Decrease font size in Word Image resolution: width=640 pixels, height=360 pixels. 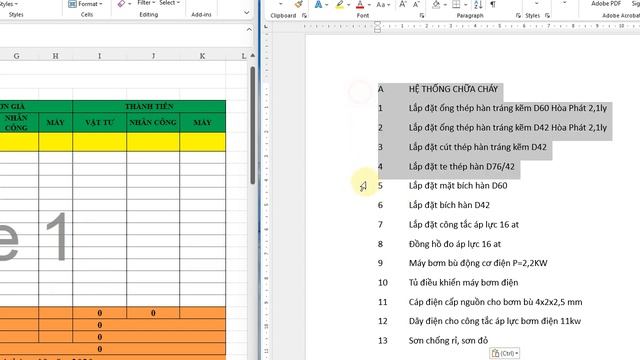tap(416, 4)
